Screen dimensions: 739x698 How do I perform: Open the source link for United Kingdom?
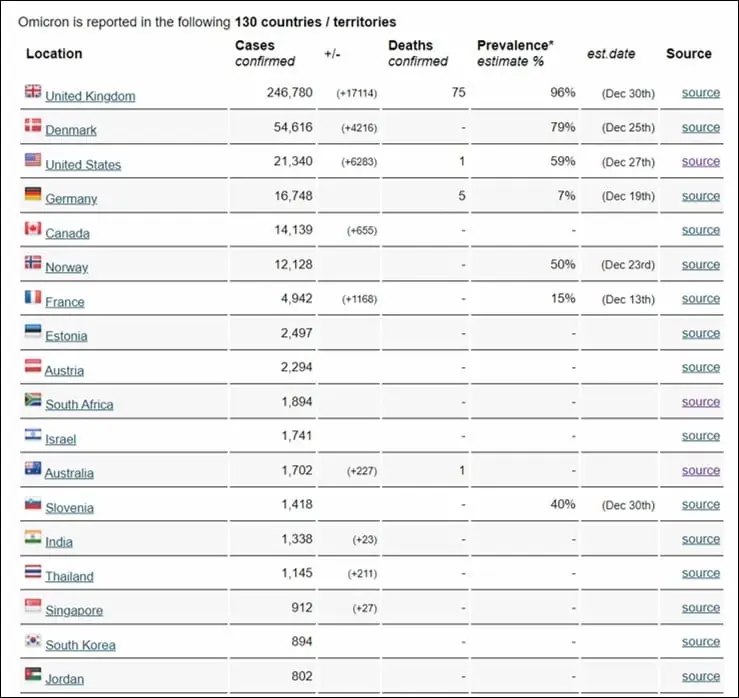(x=701, y=93)
